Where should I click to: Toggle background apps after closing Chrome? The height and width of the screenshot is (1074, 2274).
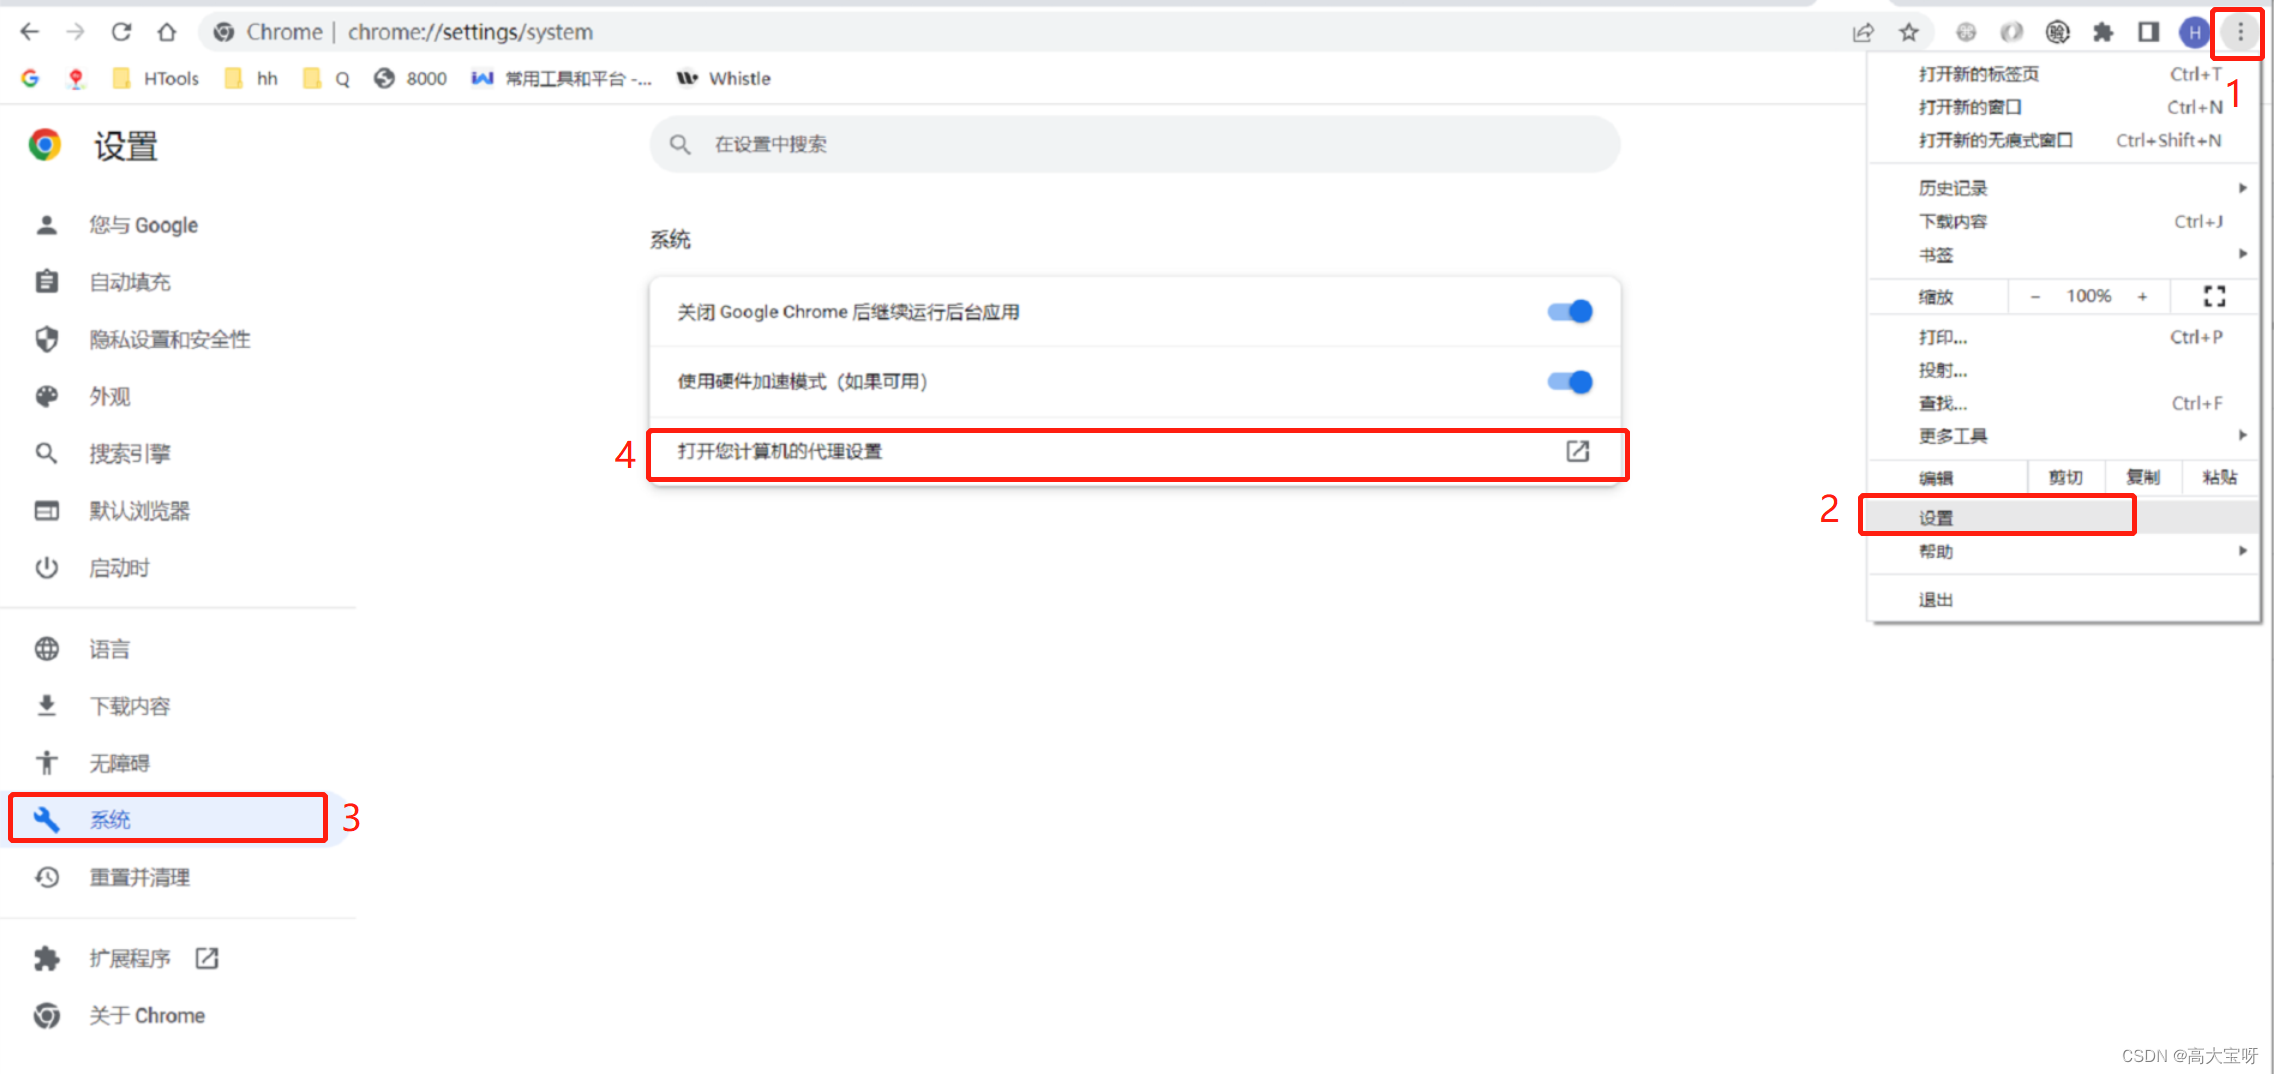(1569, 311)
